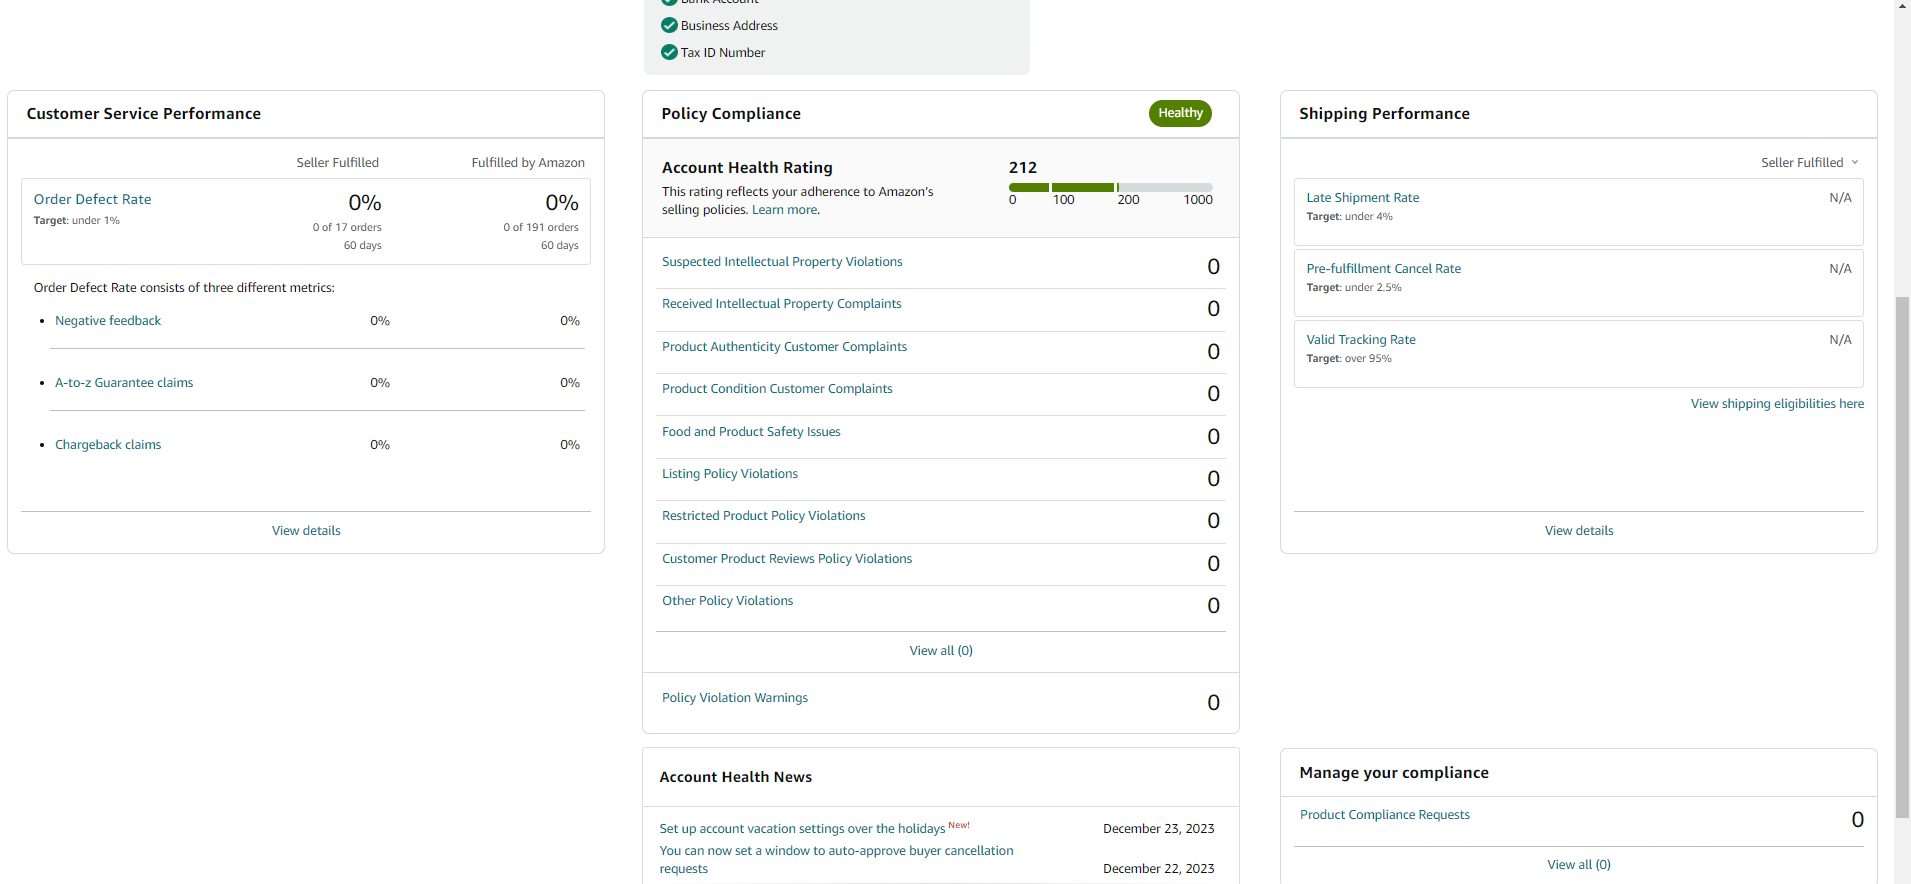Open the Valid Tracking Rate link
This screenshot has width=1911, height=884.
pyautogui.click(x=1361, y=340)
